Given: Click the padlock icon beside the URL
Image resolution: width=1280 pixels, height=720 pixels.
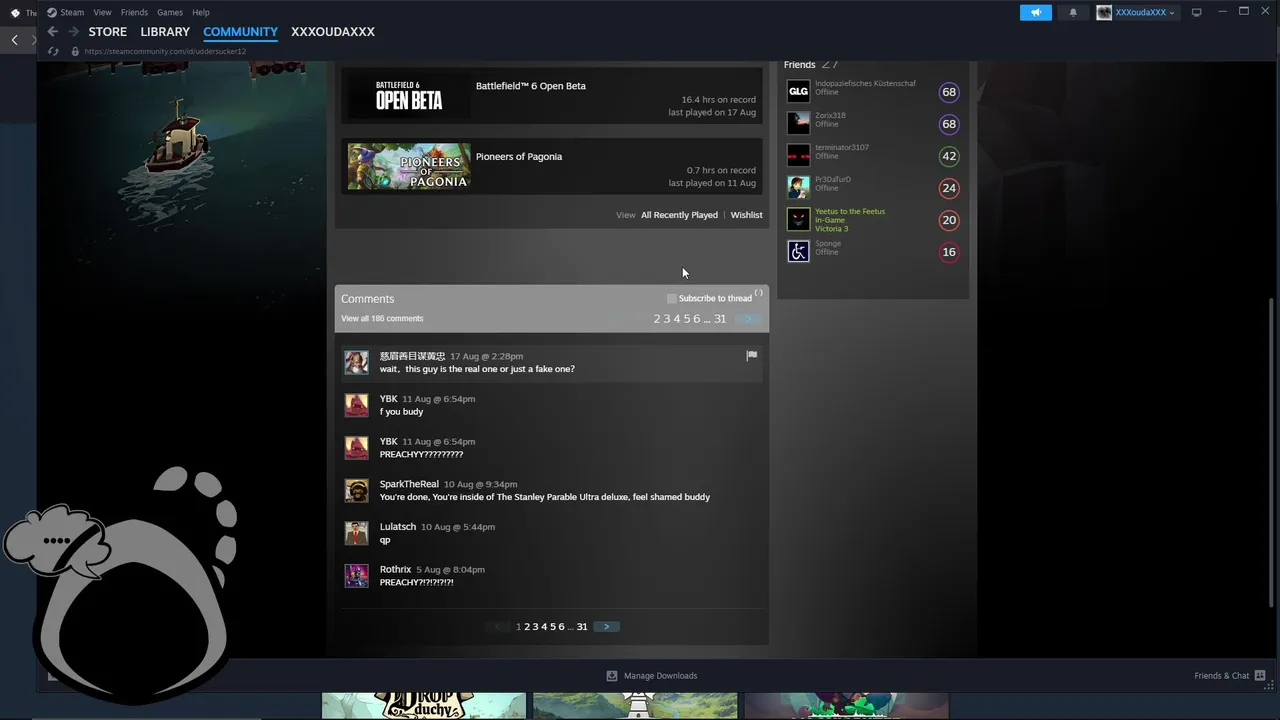Looking at the screenshot, I should point(75,51).
